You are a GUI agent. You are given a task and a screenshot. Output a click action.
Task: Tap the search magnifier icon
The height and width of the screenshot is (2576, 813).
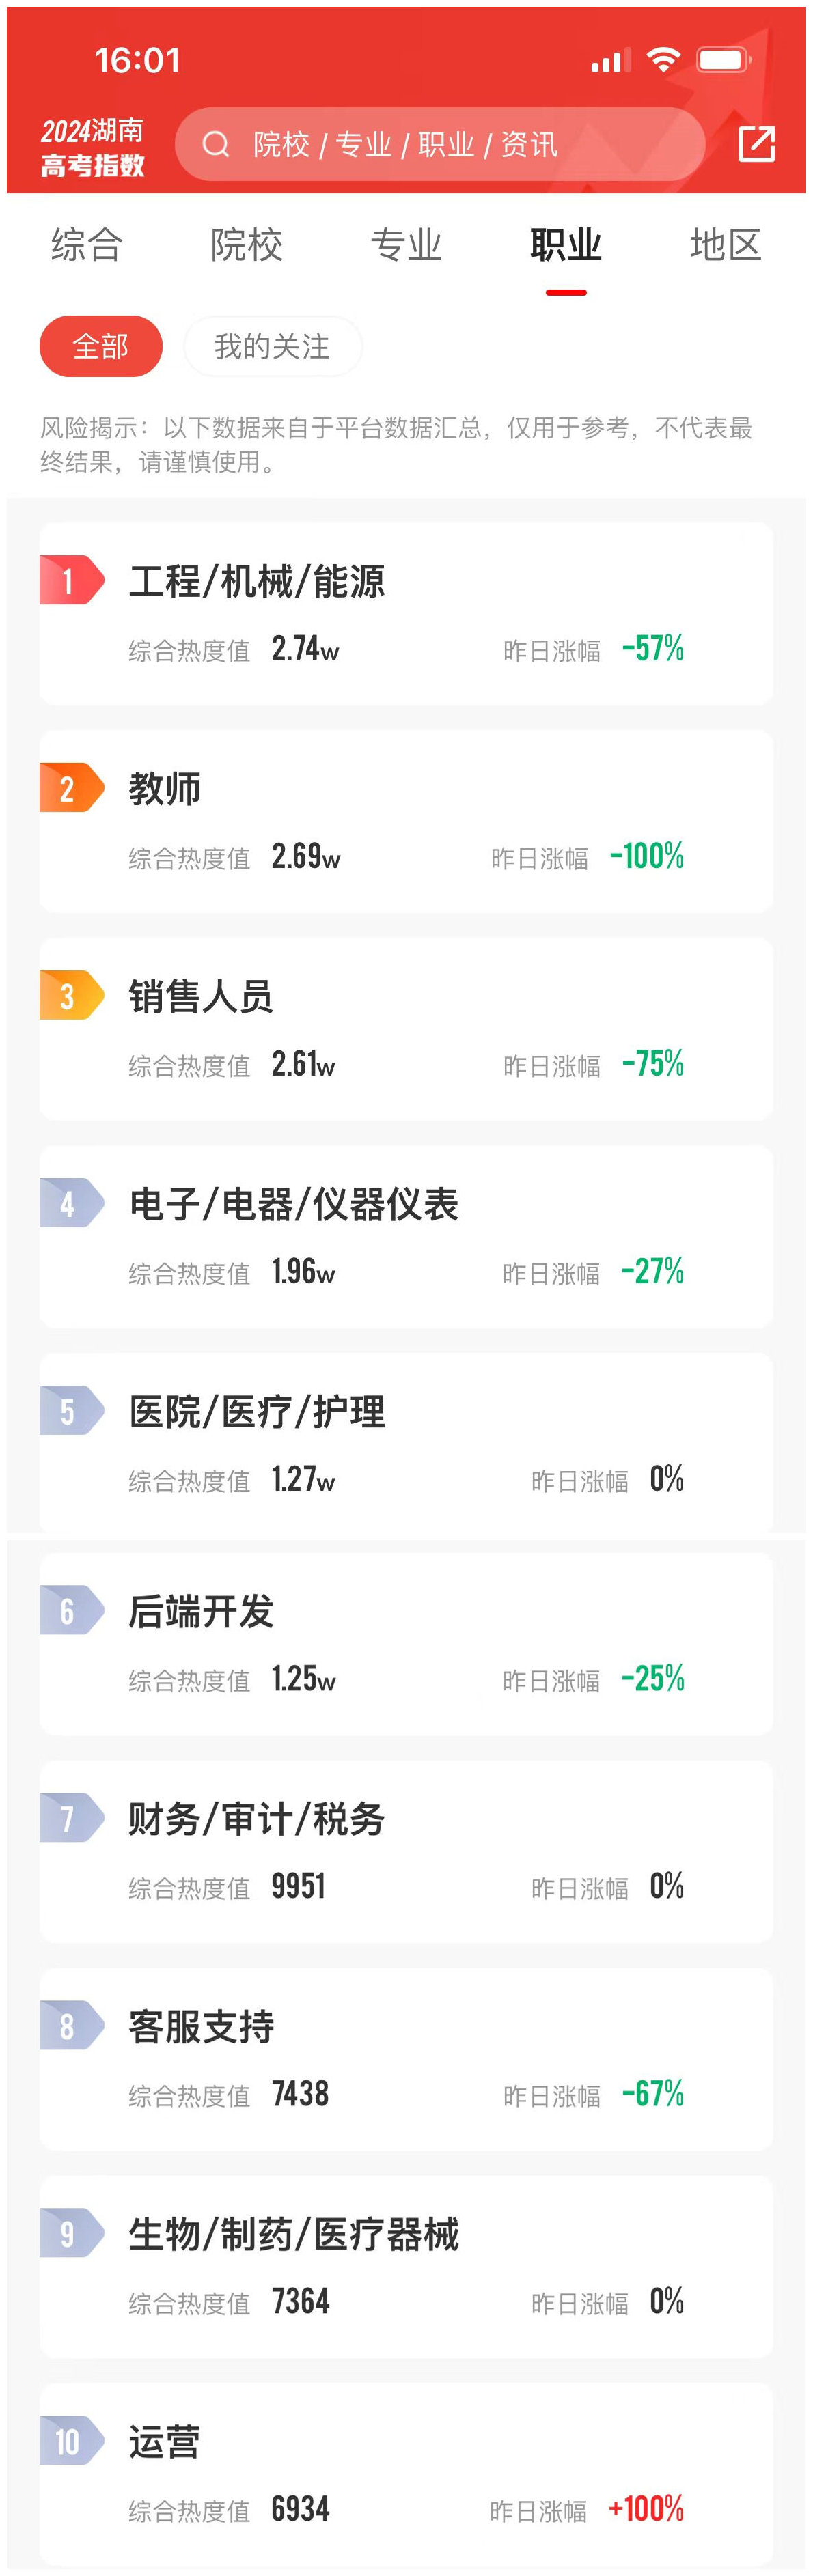215,145
